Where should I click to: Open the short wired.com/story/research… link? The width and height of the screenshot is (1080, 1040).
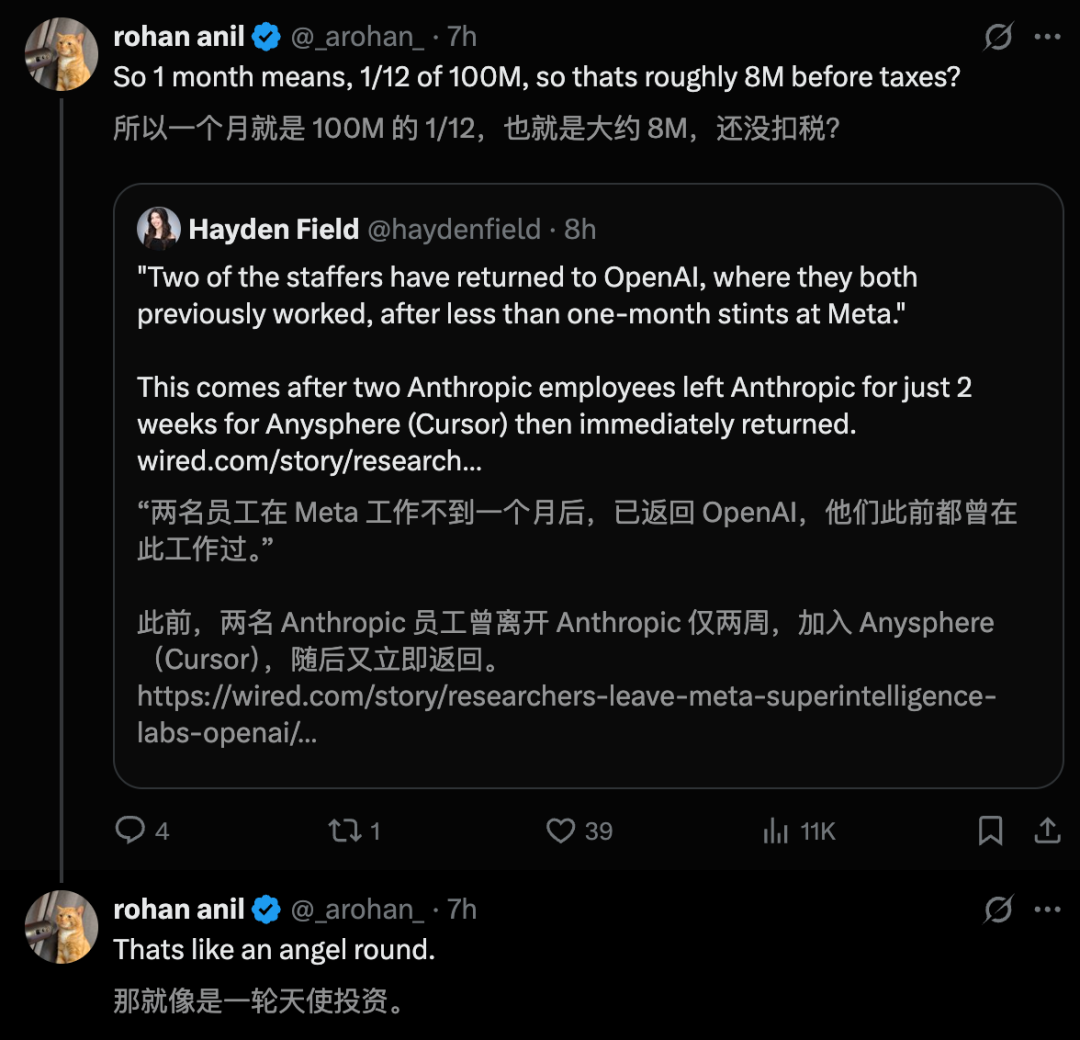pyautogui.click(x=309, y=461)
